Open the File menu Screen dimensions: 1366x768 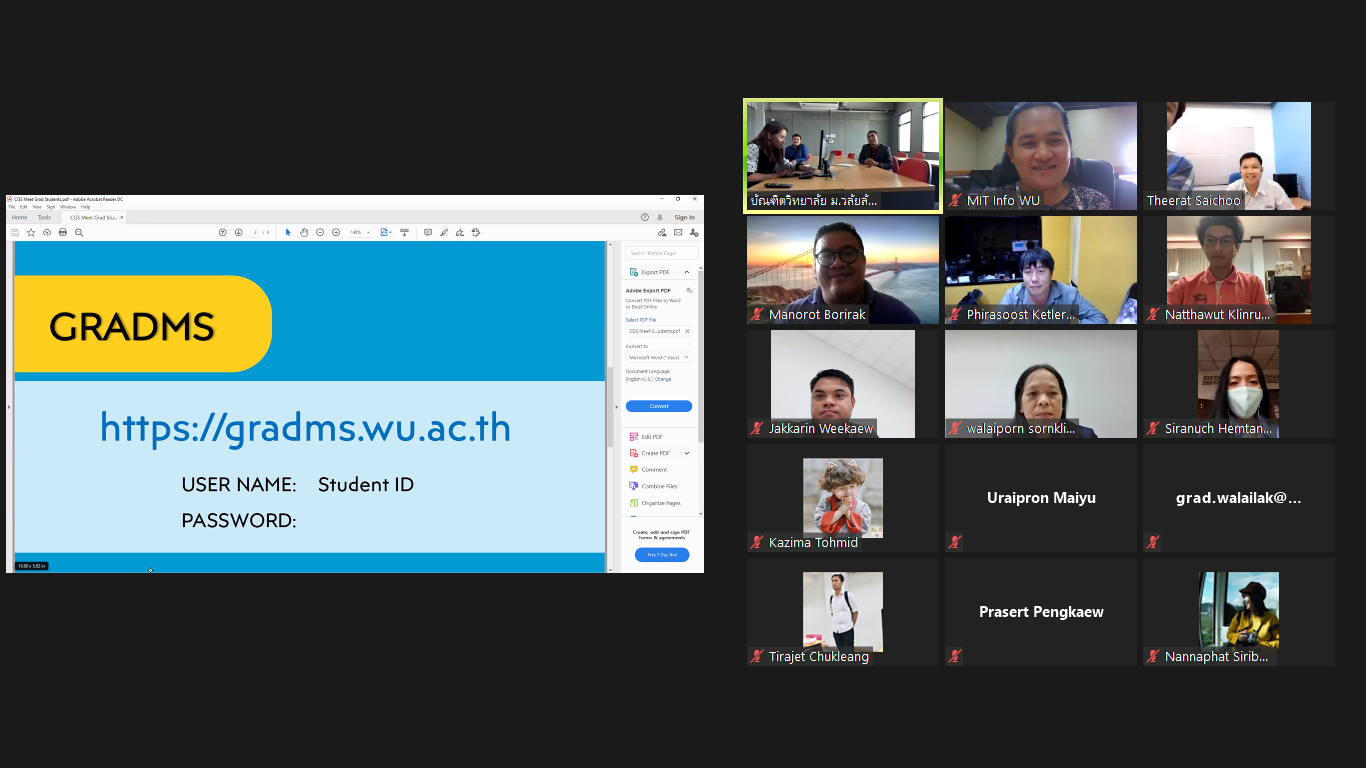click(12, 207)
